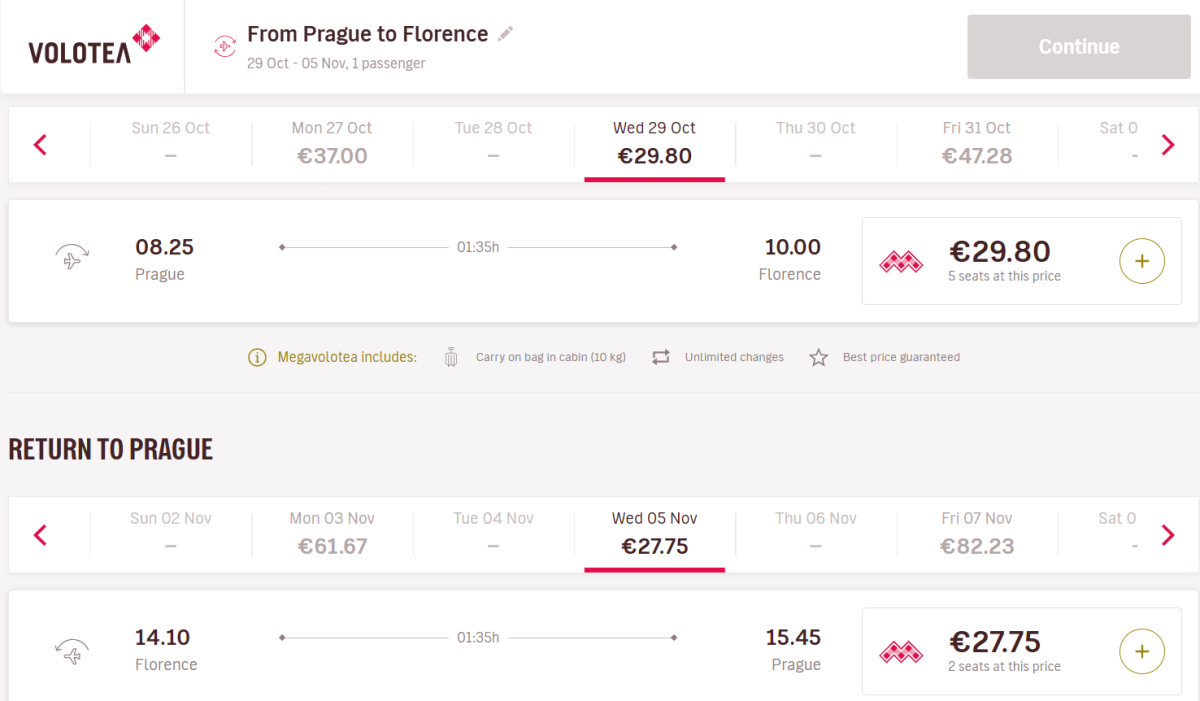Viewport: 1200px width, 701px height.
Task: Click the Megavolotea diamond icon for €27.75 fare
Action: [900, 652]
